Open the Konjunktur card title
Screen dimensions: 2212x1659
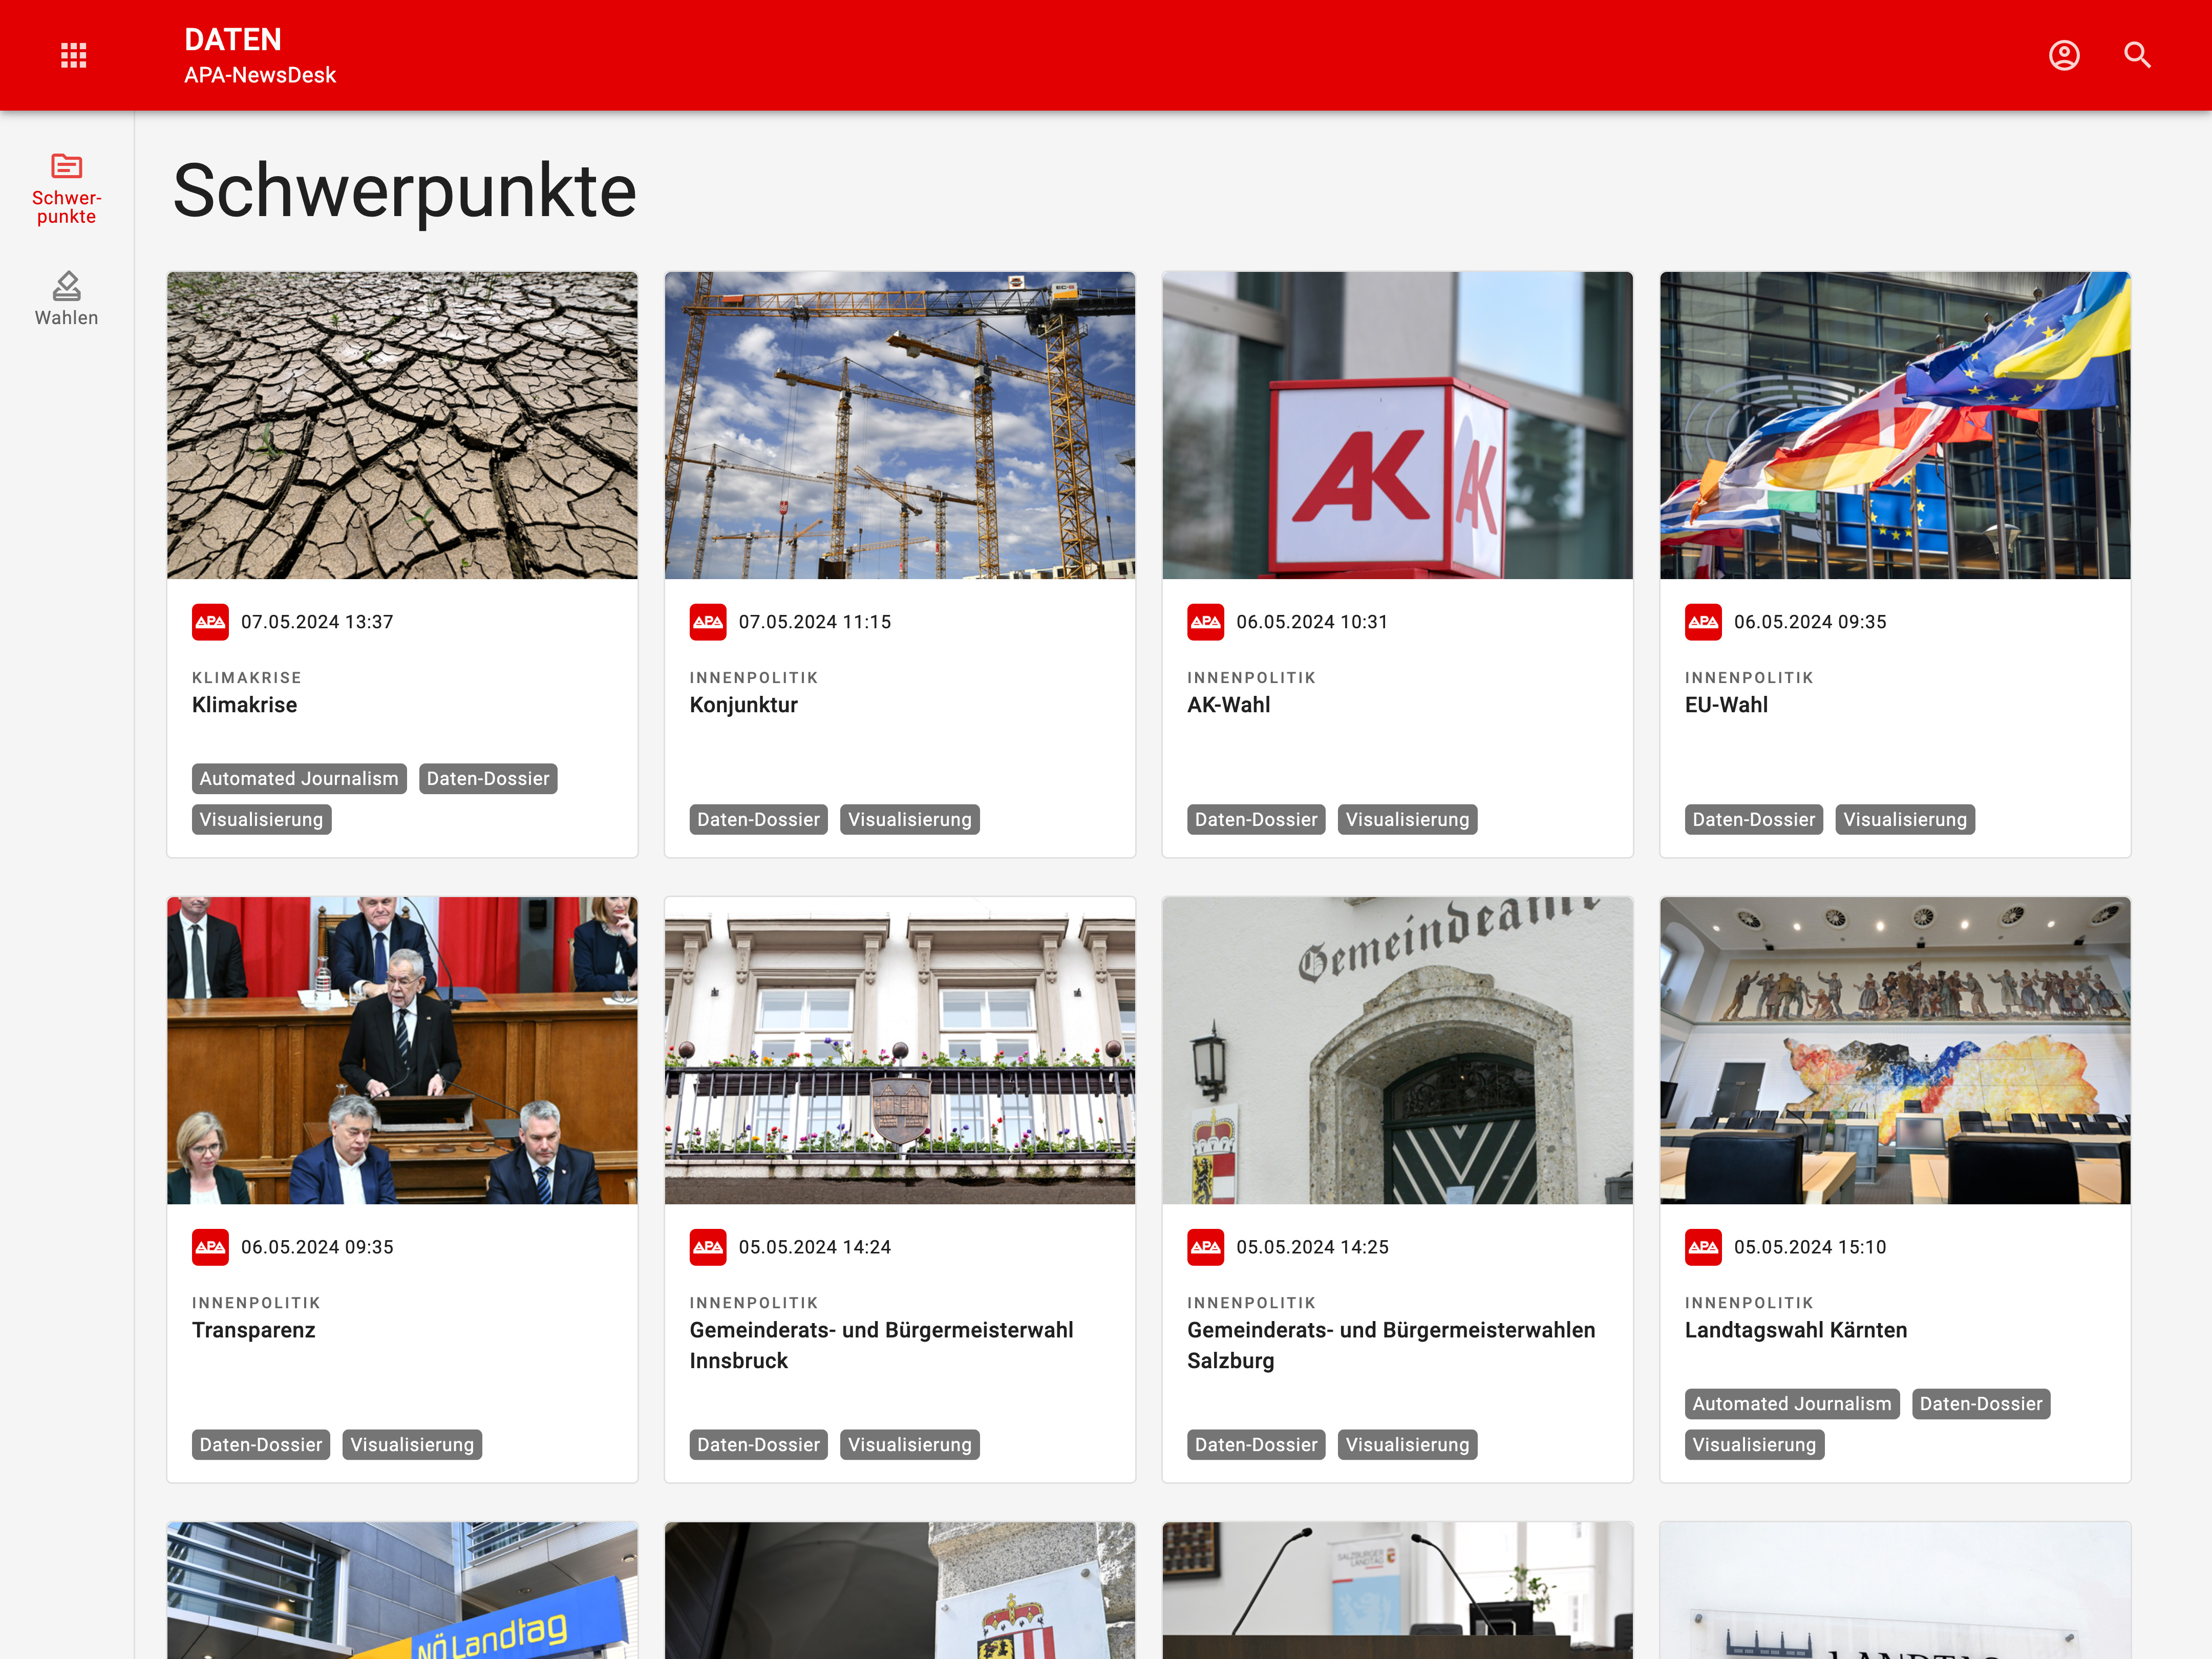(x=743, y=705)
